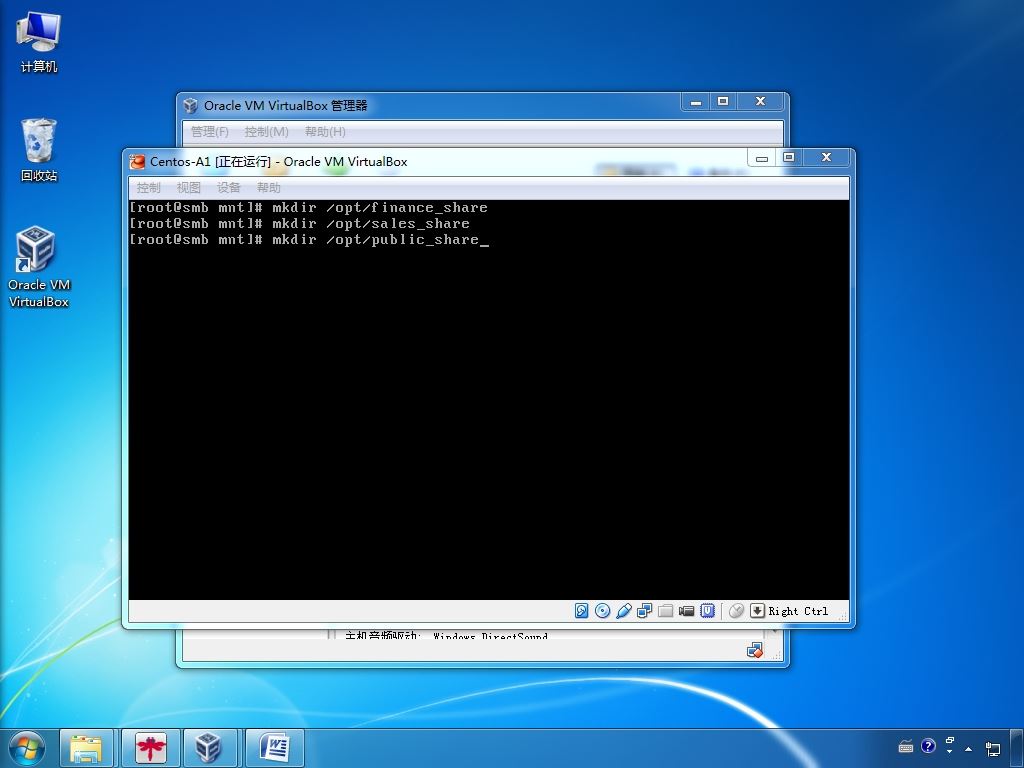Toggle mouse integration indicator in status bar

pos(736,611)
